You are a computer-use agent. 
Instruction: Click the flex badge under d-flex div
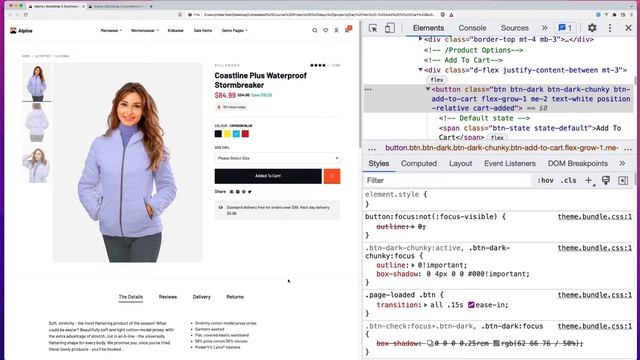(437, 80)
